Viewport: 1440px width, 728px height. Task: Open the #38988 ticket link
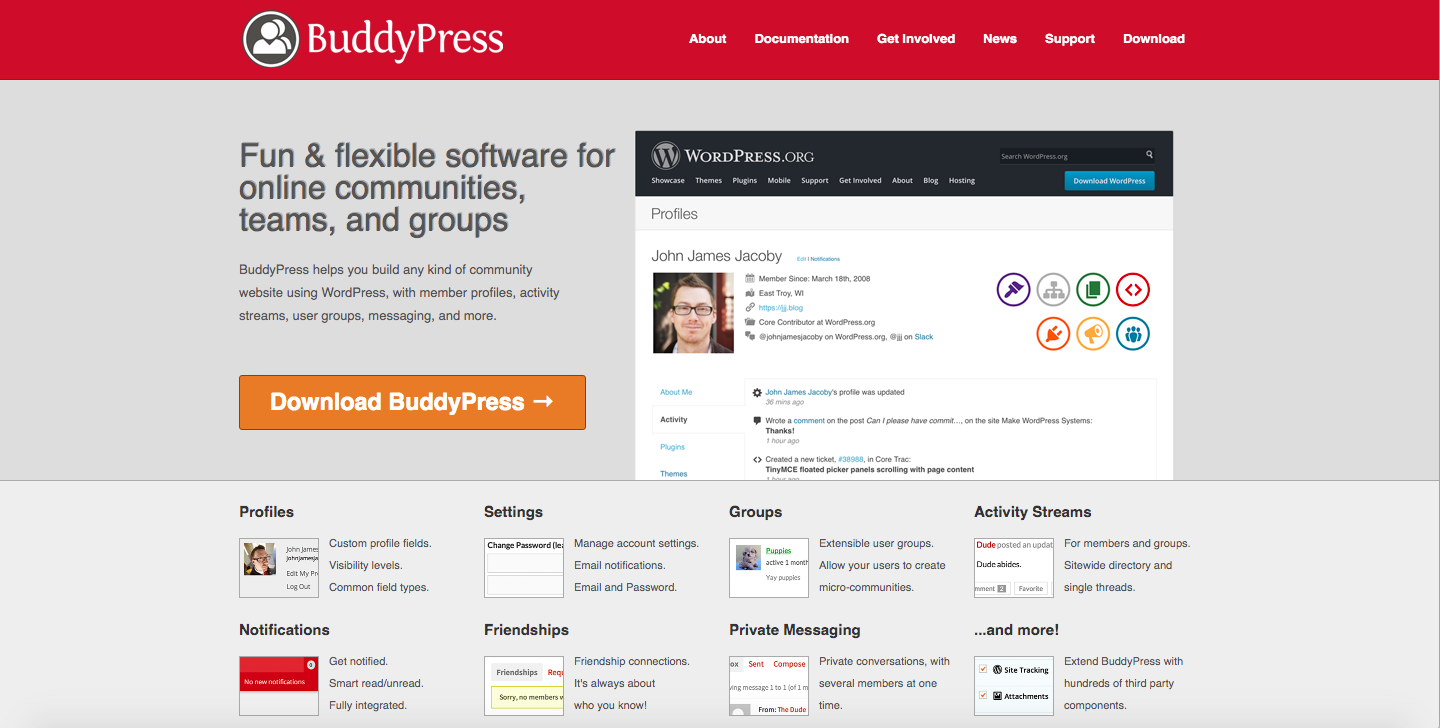click(852, 460)
